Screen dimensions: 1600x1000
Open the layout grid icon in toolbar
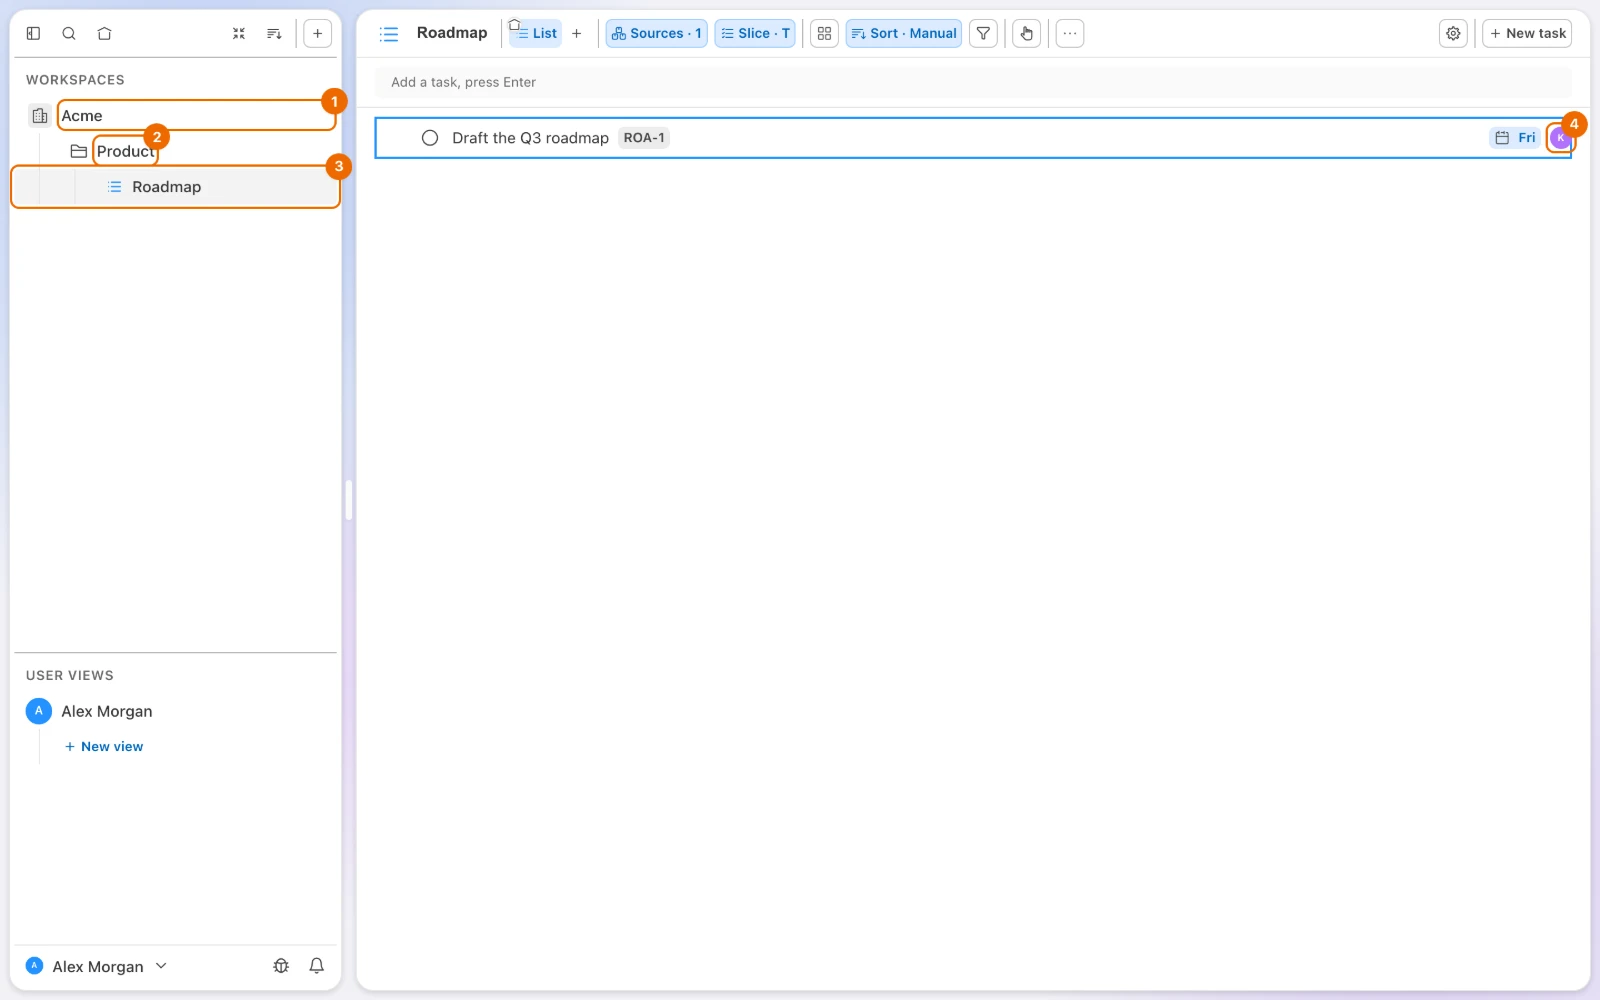click(824, 33)
